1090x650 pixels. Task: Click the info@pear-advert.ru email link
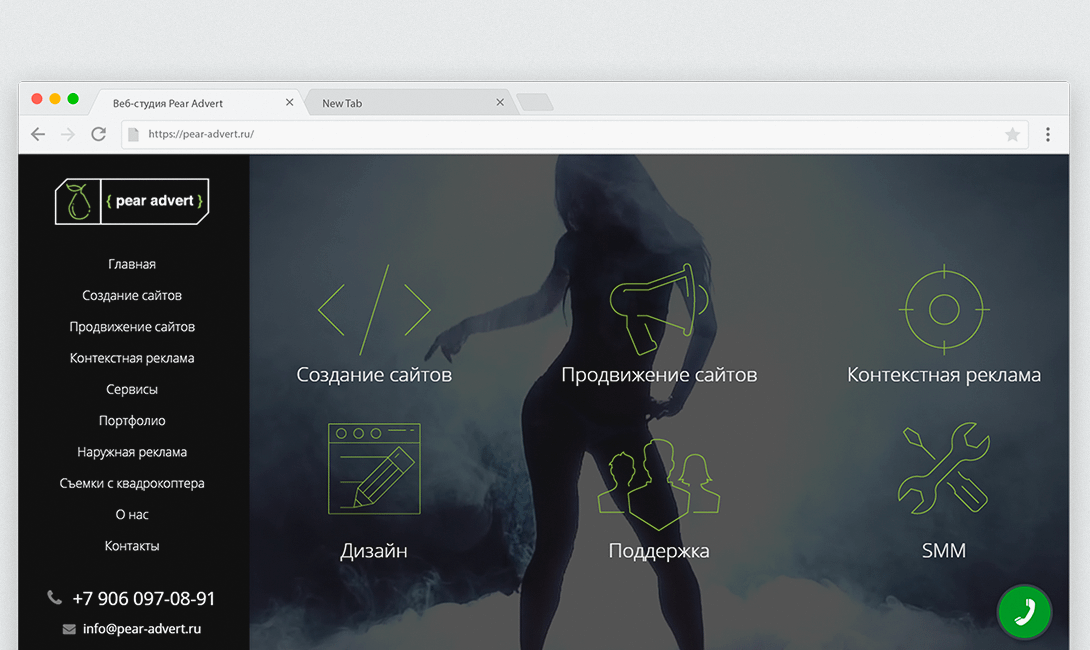(142, 629)
